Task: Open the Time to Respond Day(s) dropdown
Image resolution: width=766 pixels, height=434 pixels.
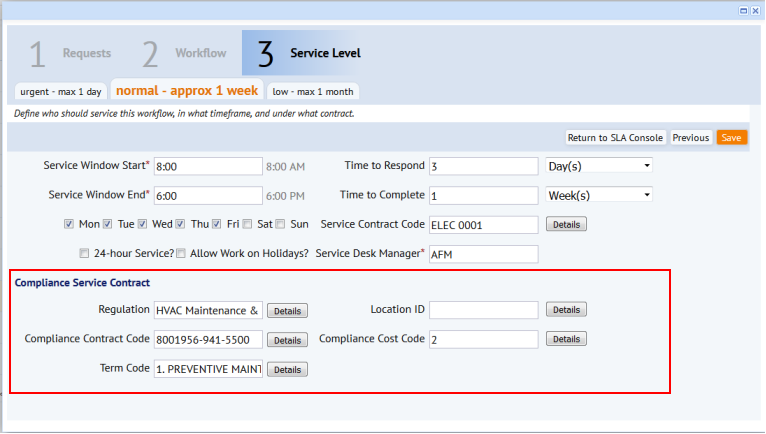Action: pyautogui.click(x=600, y=165)
